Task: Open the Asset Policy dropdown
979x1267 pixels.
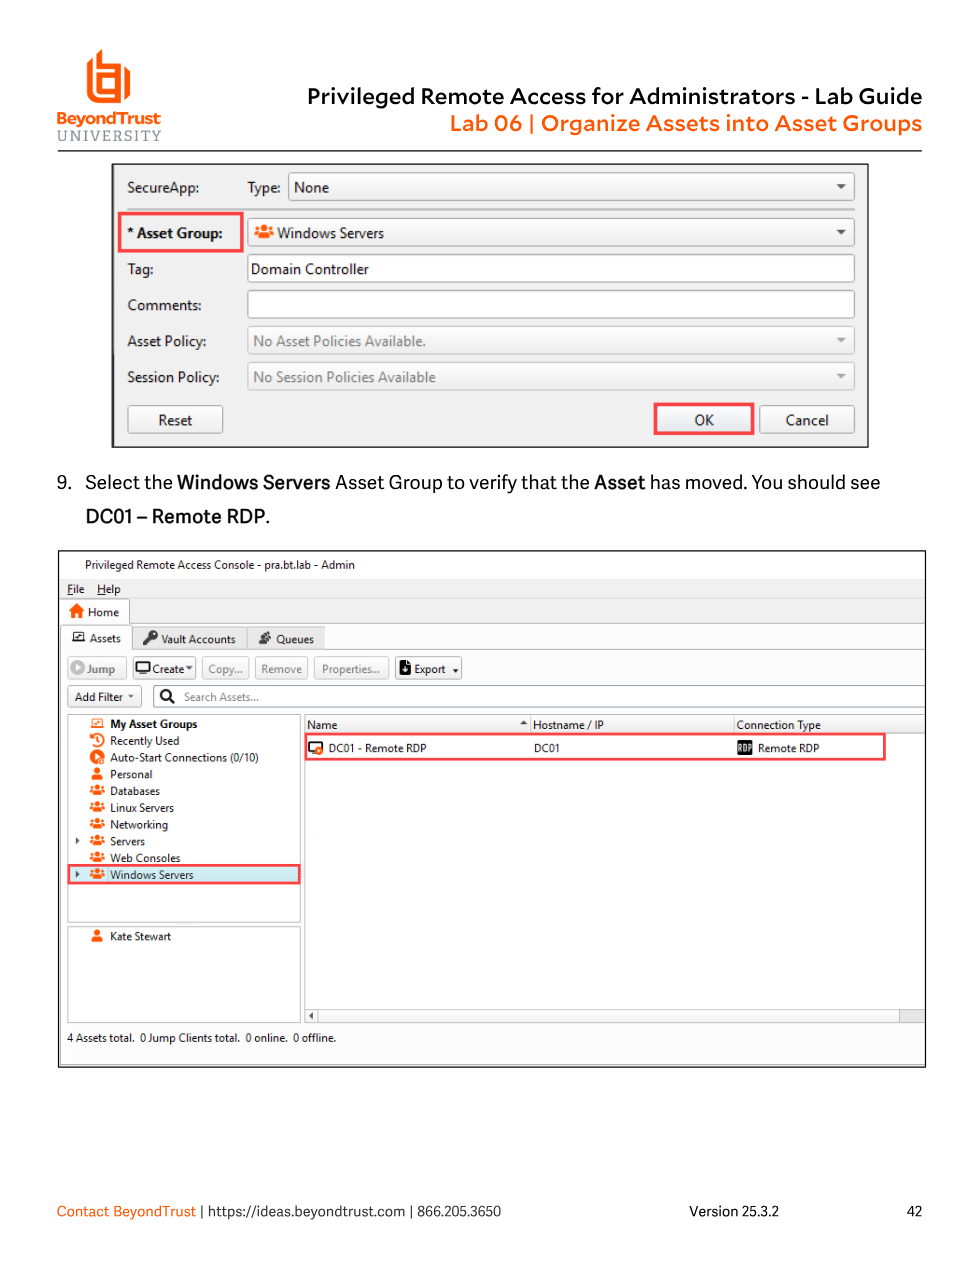Action: pos(551,341)
